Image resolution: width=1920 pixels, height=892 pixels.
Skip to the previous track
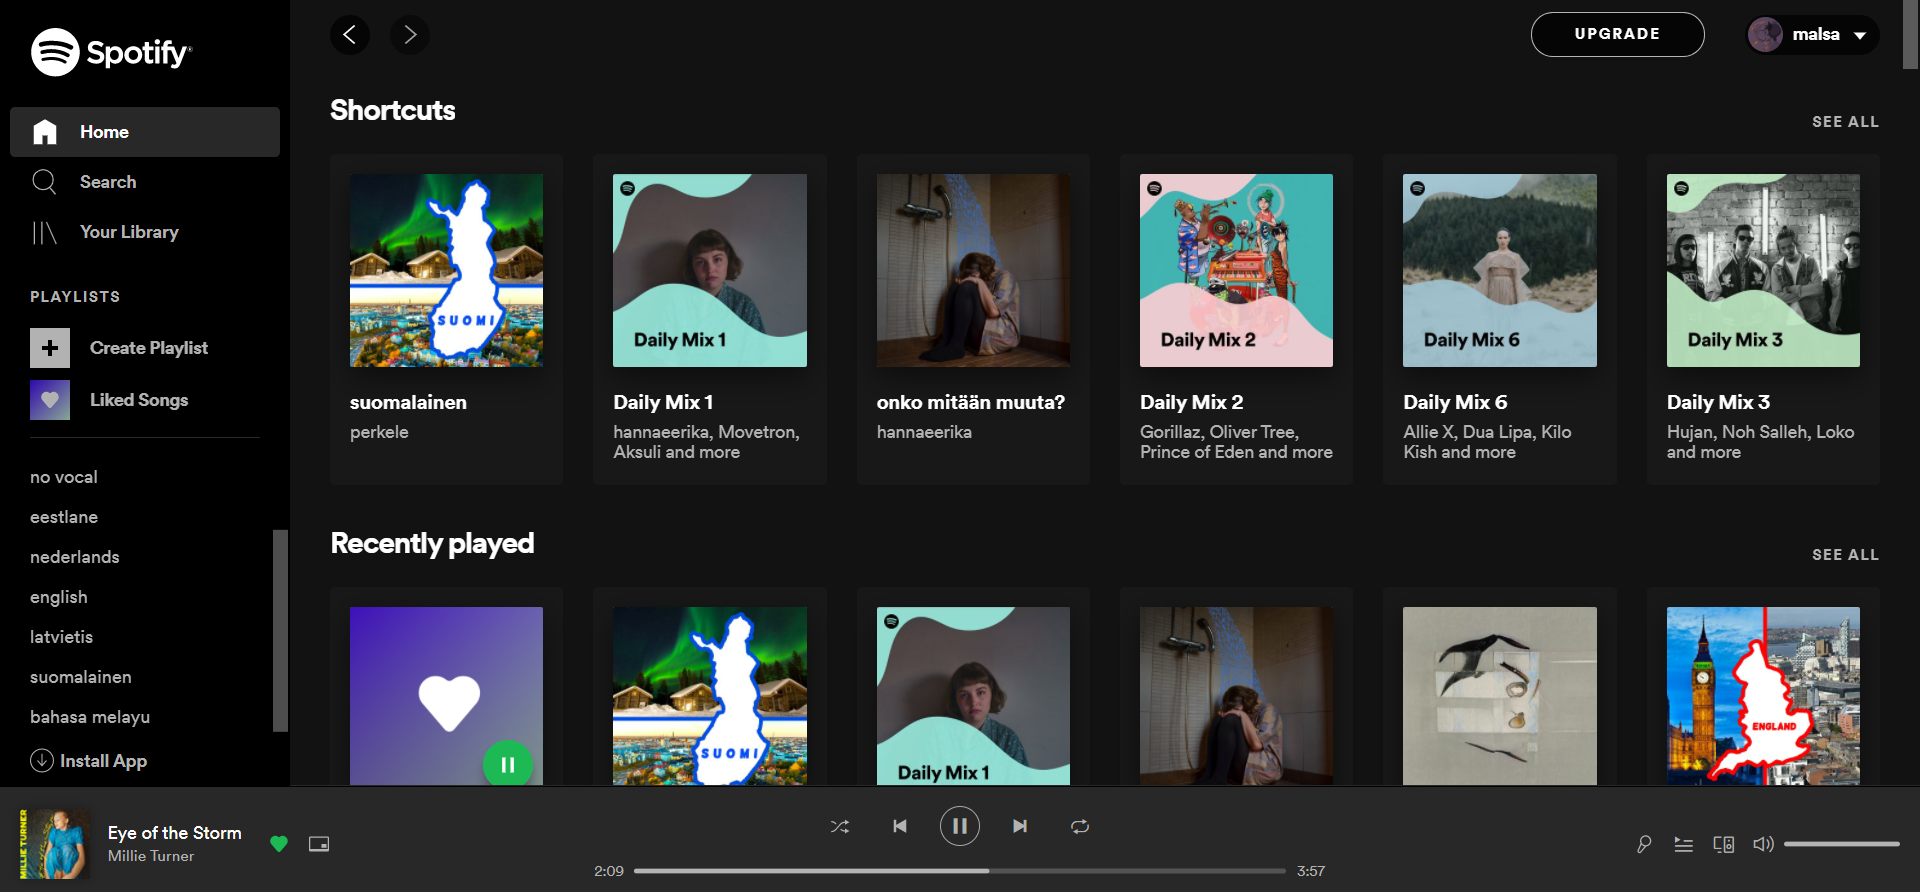pyautogui.click(x=900, y=826)
